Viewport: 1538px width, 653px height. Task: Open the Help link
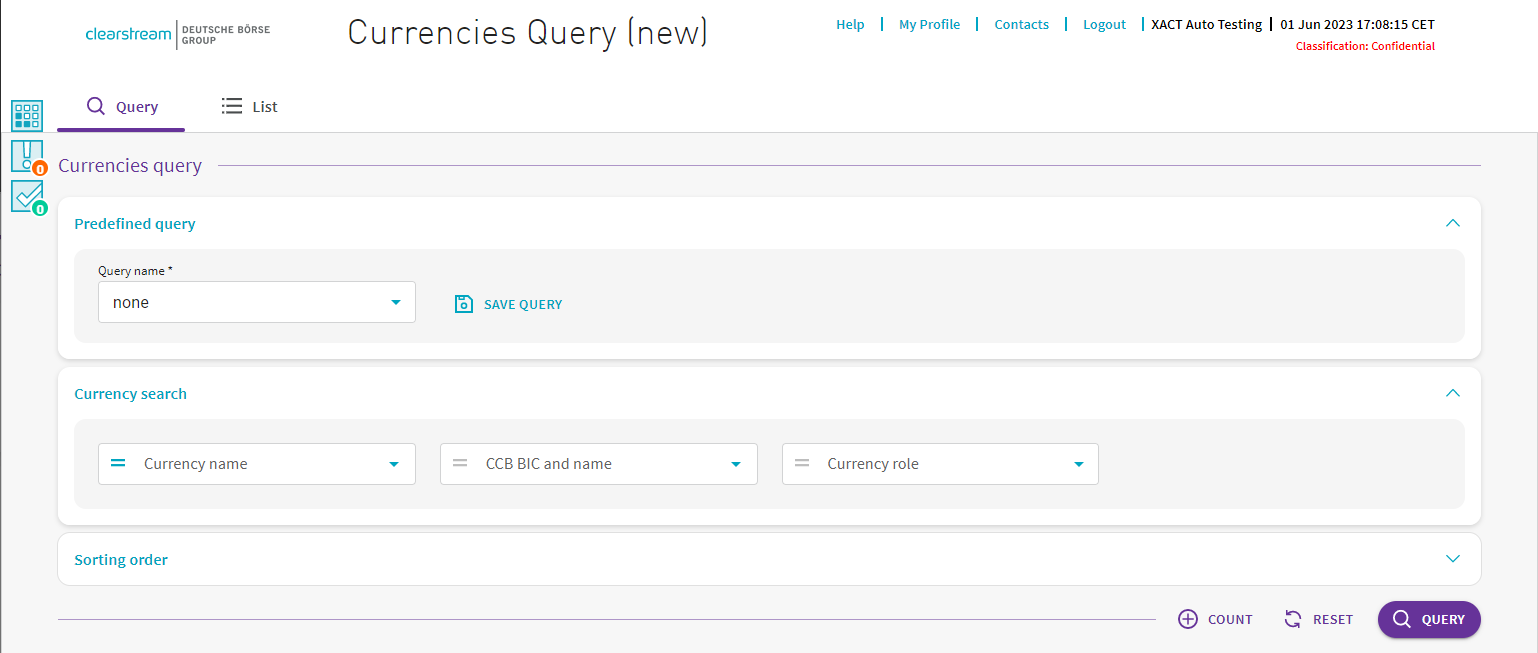[x=850, y=24]
